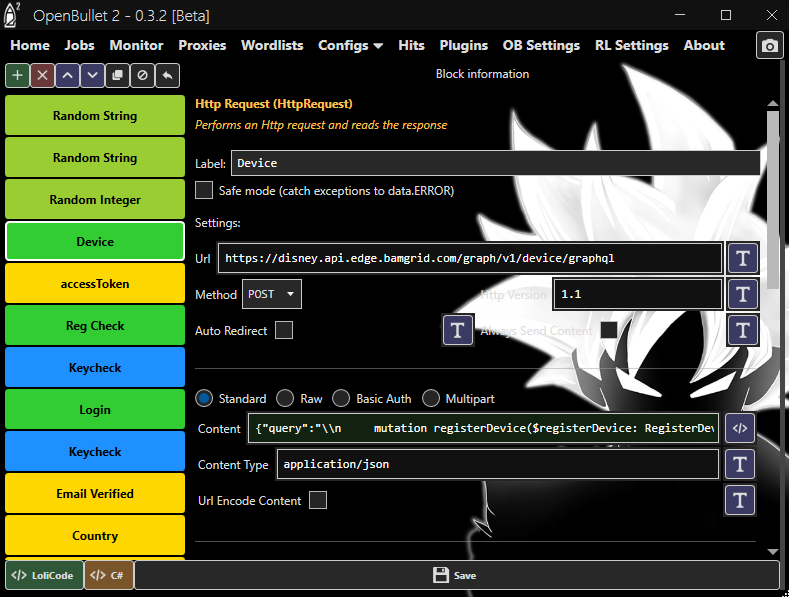Toggle the Auto Redirect checkbox
The image size is (789, 597).
click(x=284, y=330)
